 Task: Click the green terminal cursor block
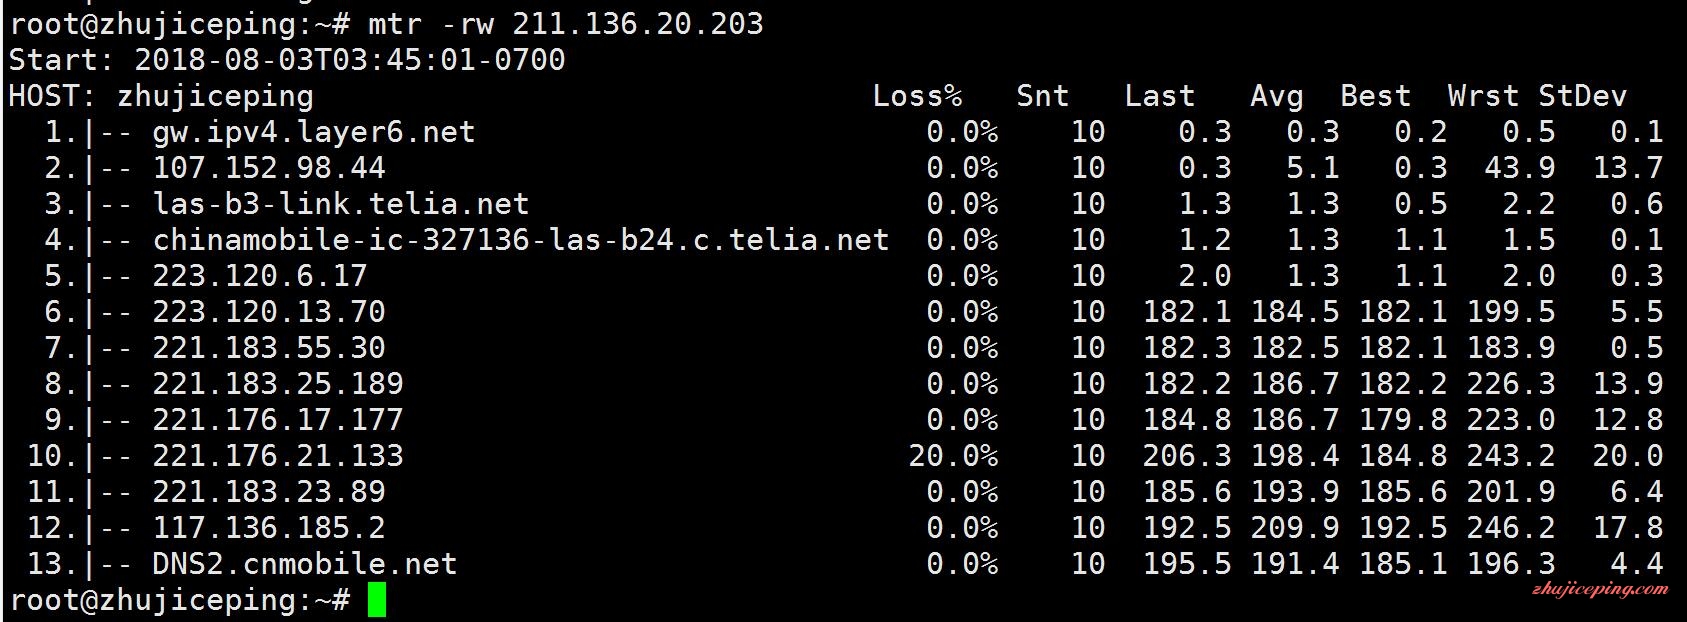[376, 600]
